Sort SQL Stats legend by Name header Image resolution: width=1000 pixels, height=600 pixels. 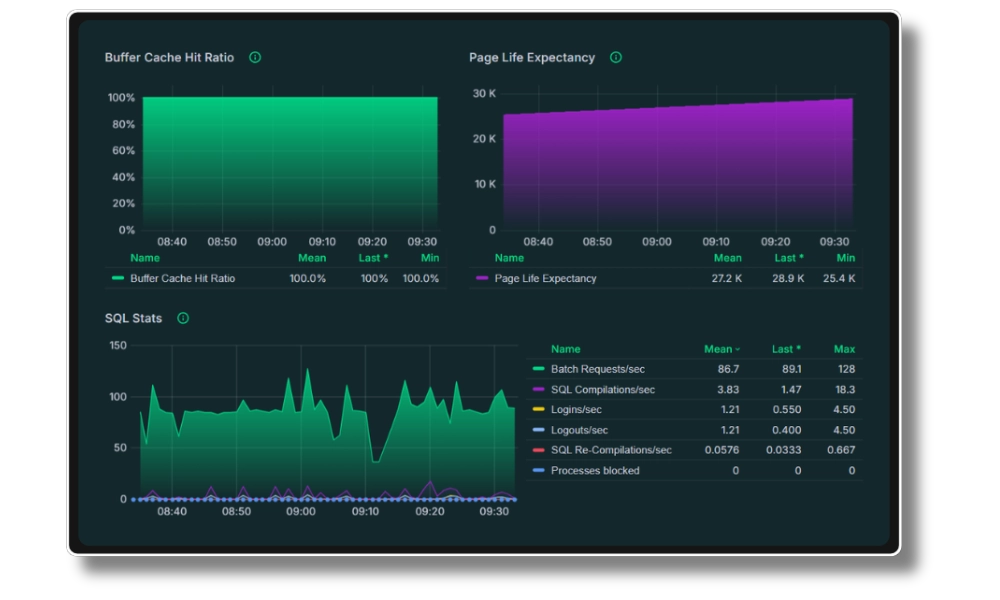(x=565, y=349)
